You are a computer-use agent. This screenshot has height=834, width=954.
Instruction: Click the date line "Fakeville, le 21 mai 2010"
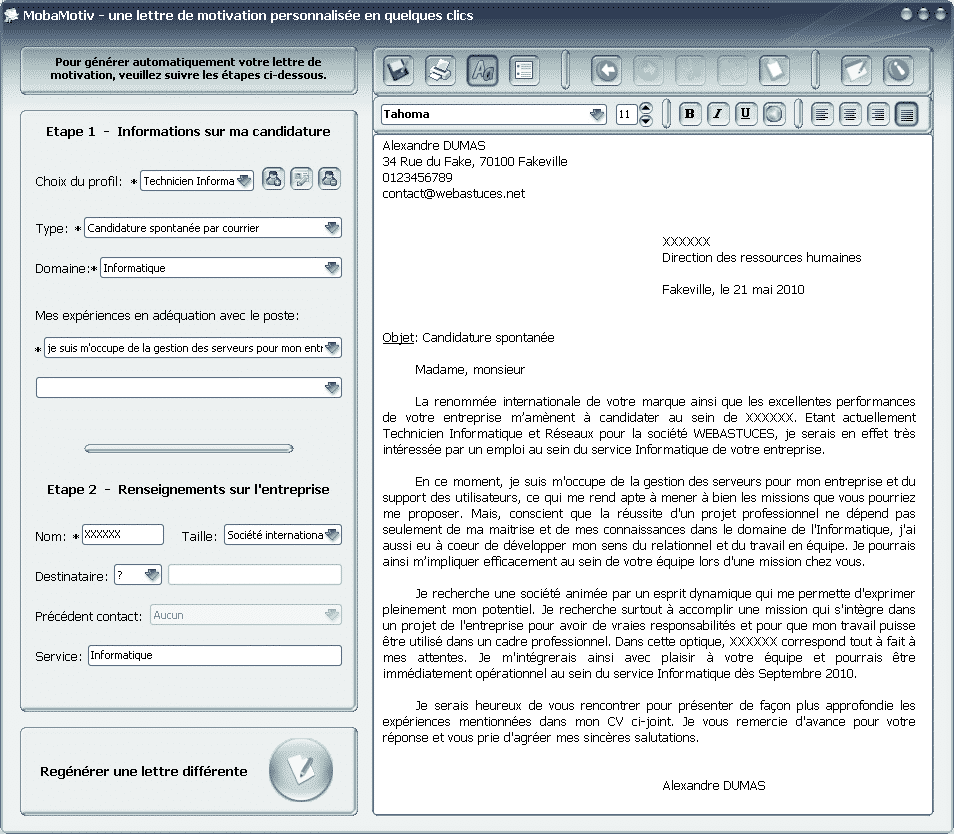pyautogui.click(x=733, y=290)
